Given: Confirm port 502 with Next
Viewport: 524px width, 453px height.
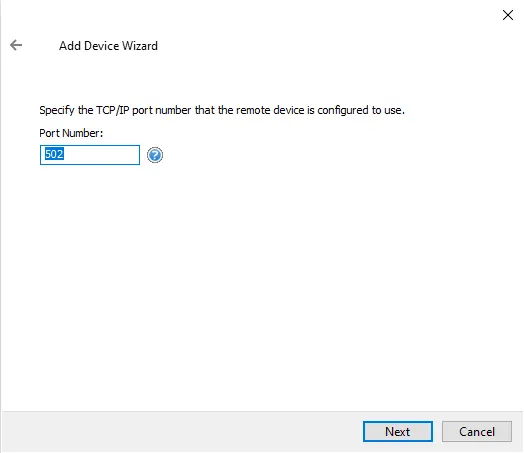Looking at the screenshot, I should 398,431.
